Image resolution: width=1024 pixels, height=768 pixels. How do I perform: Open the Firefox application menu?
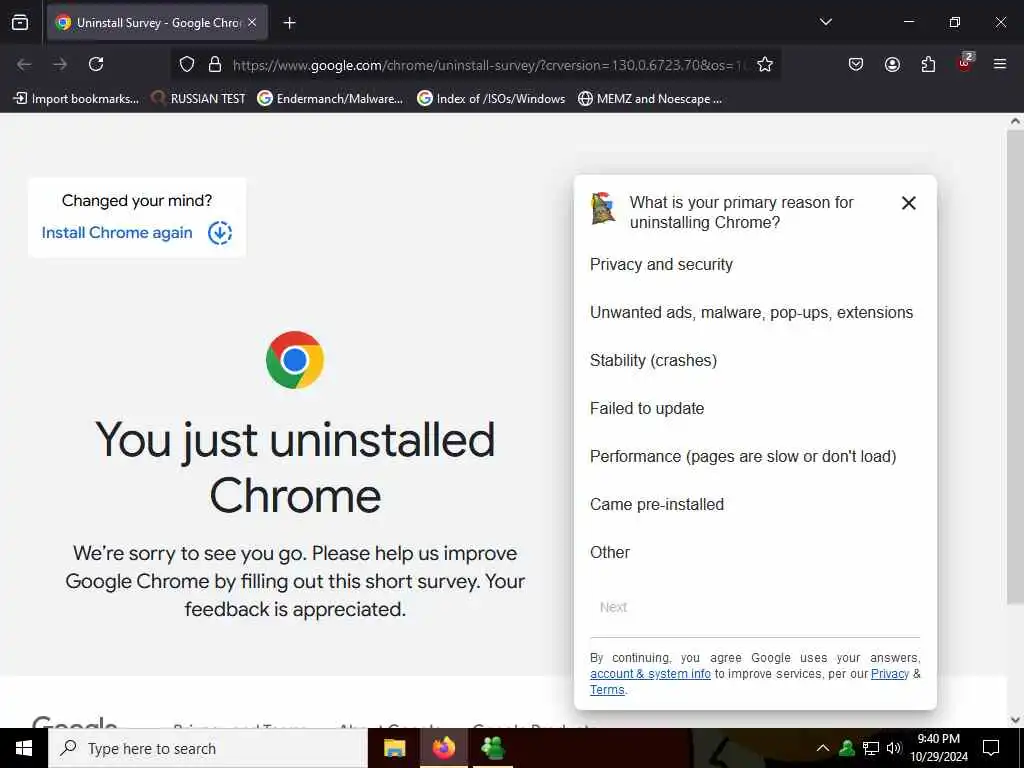pos(1000,64)
